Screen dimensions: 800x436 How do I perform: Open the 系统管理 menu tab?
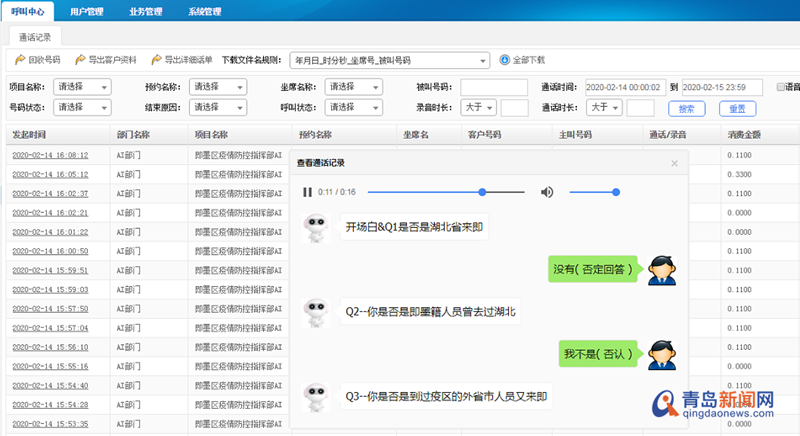[x=205, y=12]
